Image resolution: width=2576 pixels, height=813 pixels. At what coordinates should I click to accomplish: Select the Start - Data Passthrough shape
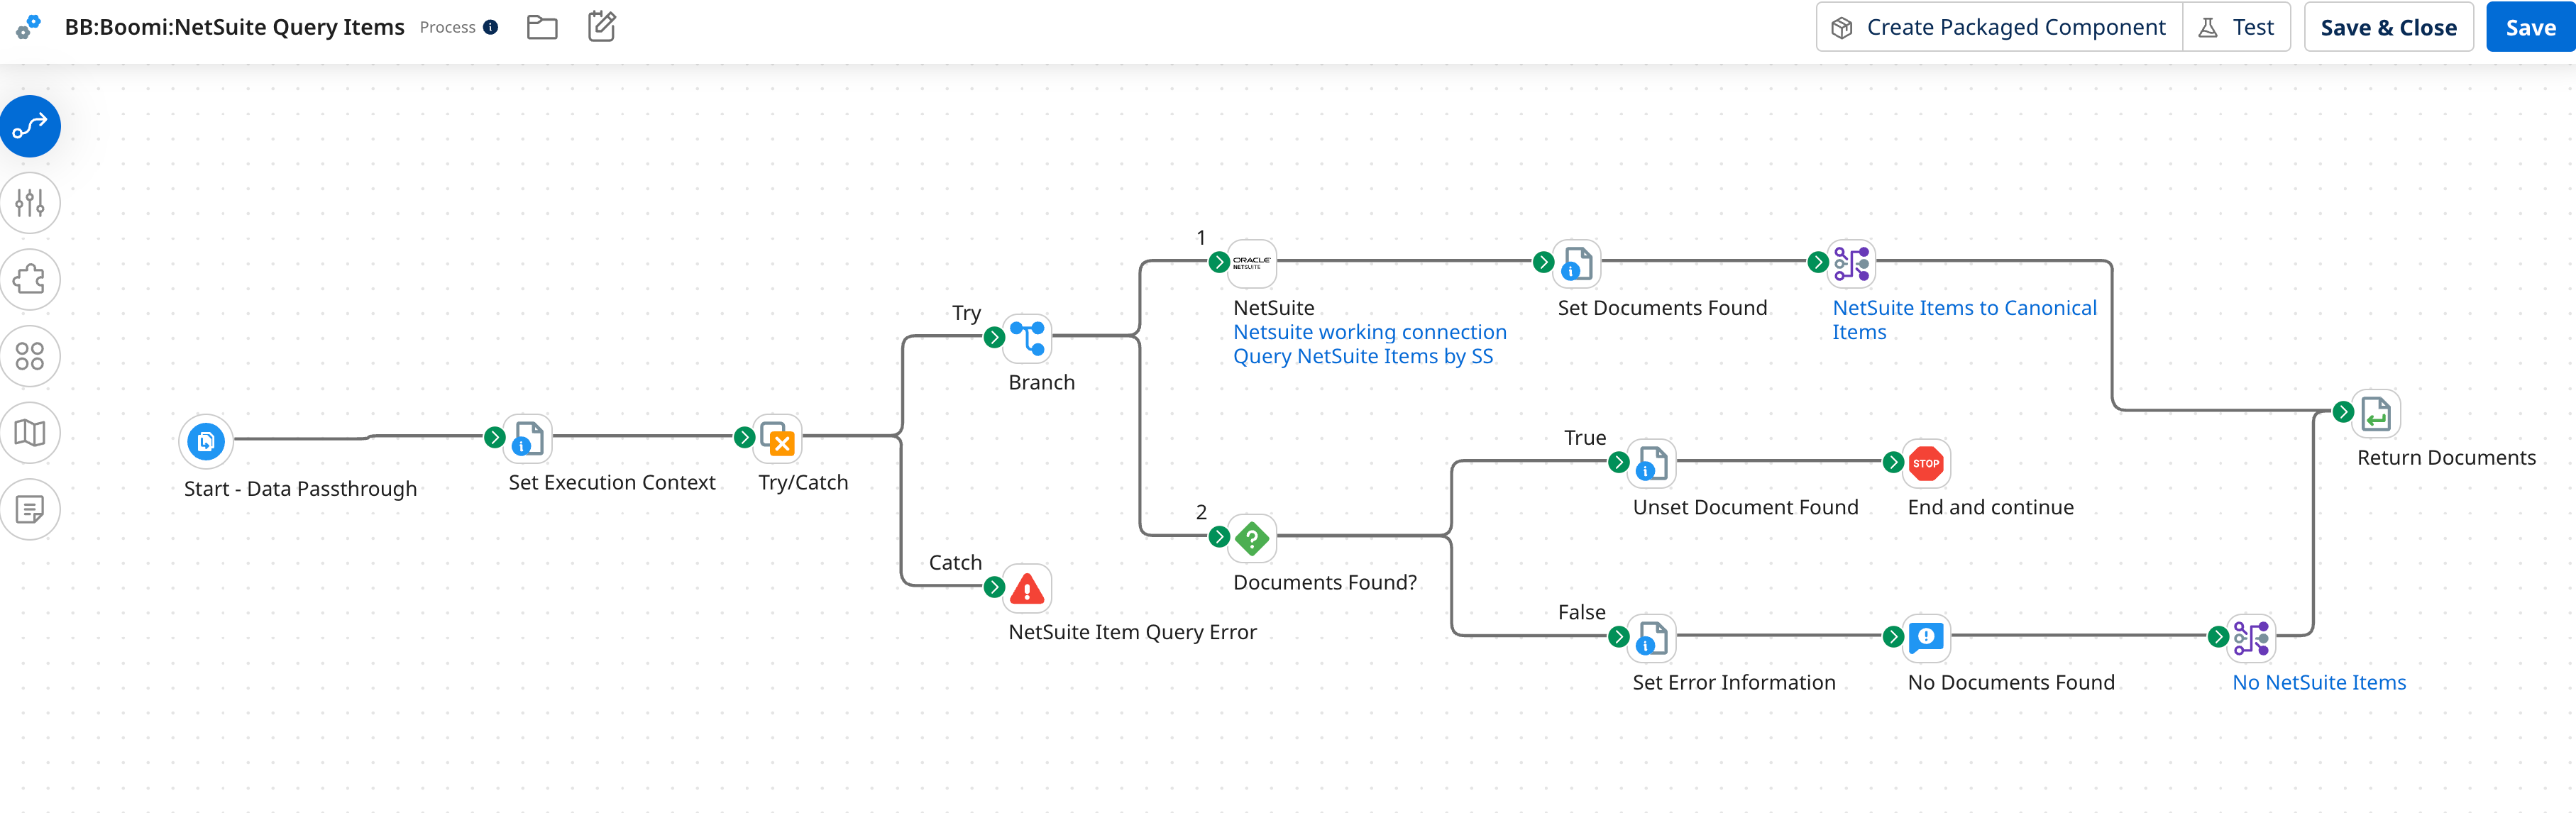(x=206, y=440)
